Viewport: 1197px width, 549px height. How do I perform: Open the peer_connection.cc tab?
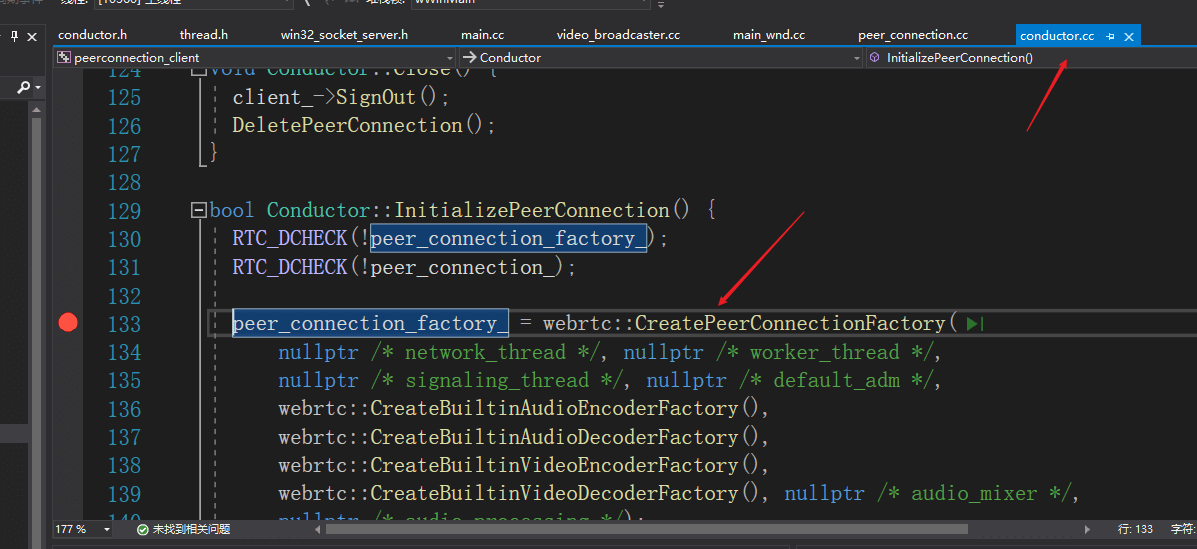point(913,35)
